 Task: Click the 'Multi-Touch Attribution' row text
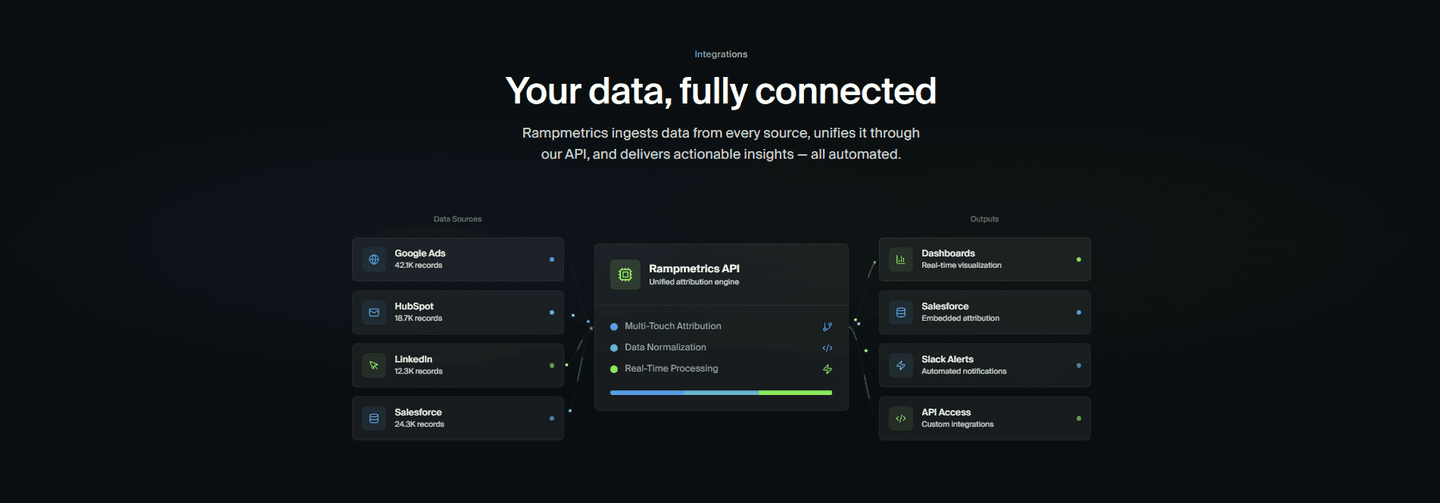[x=673, y=326]
